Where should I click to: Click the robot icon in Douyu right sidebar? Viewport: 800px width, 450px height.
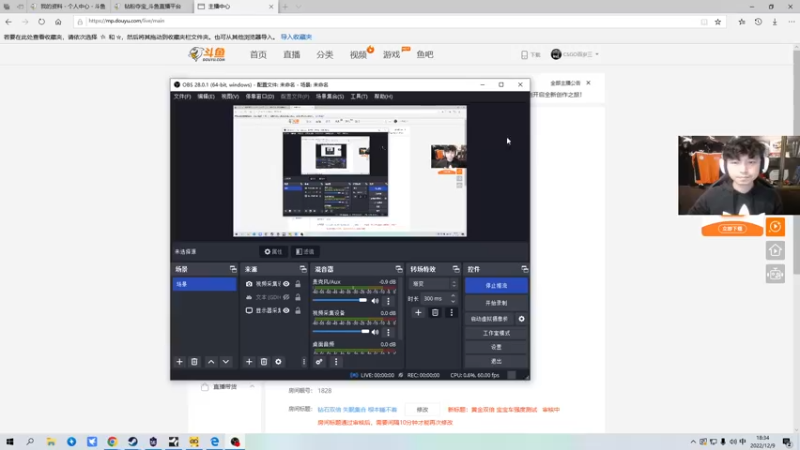(x=775, y=274)
